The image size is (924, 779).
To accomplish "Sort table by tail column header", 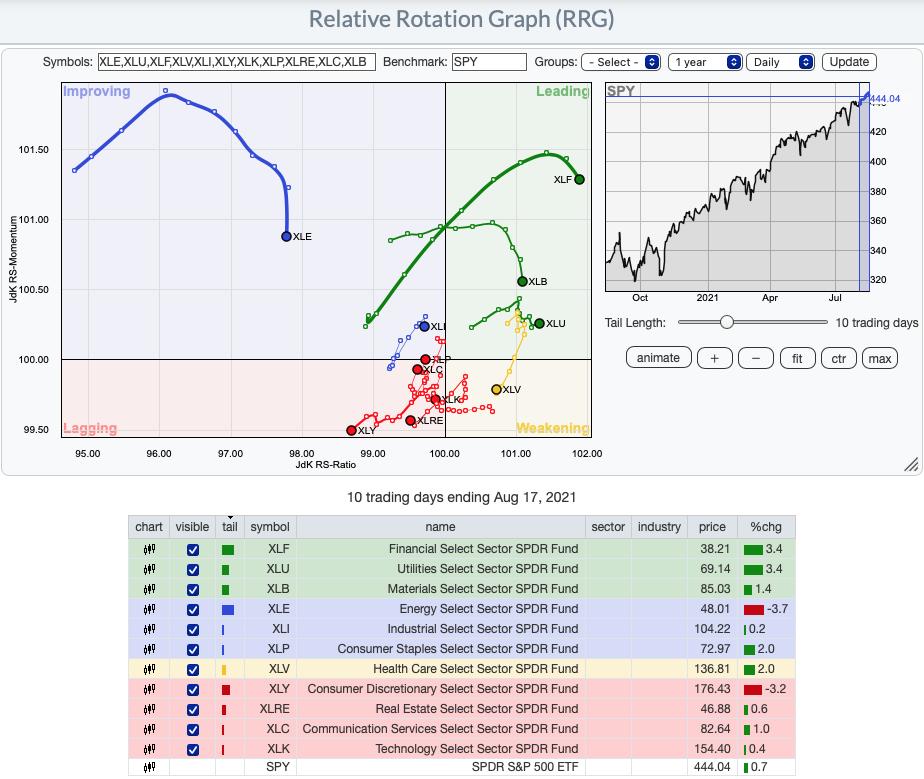I will coord(230,527).
